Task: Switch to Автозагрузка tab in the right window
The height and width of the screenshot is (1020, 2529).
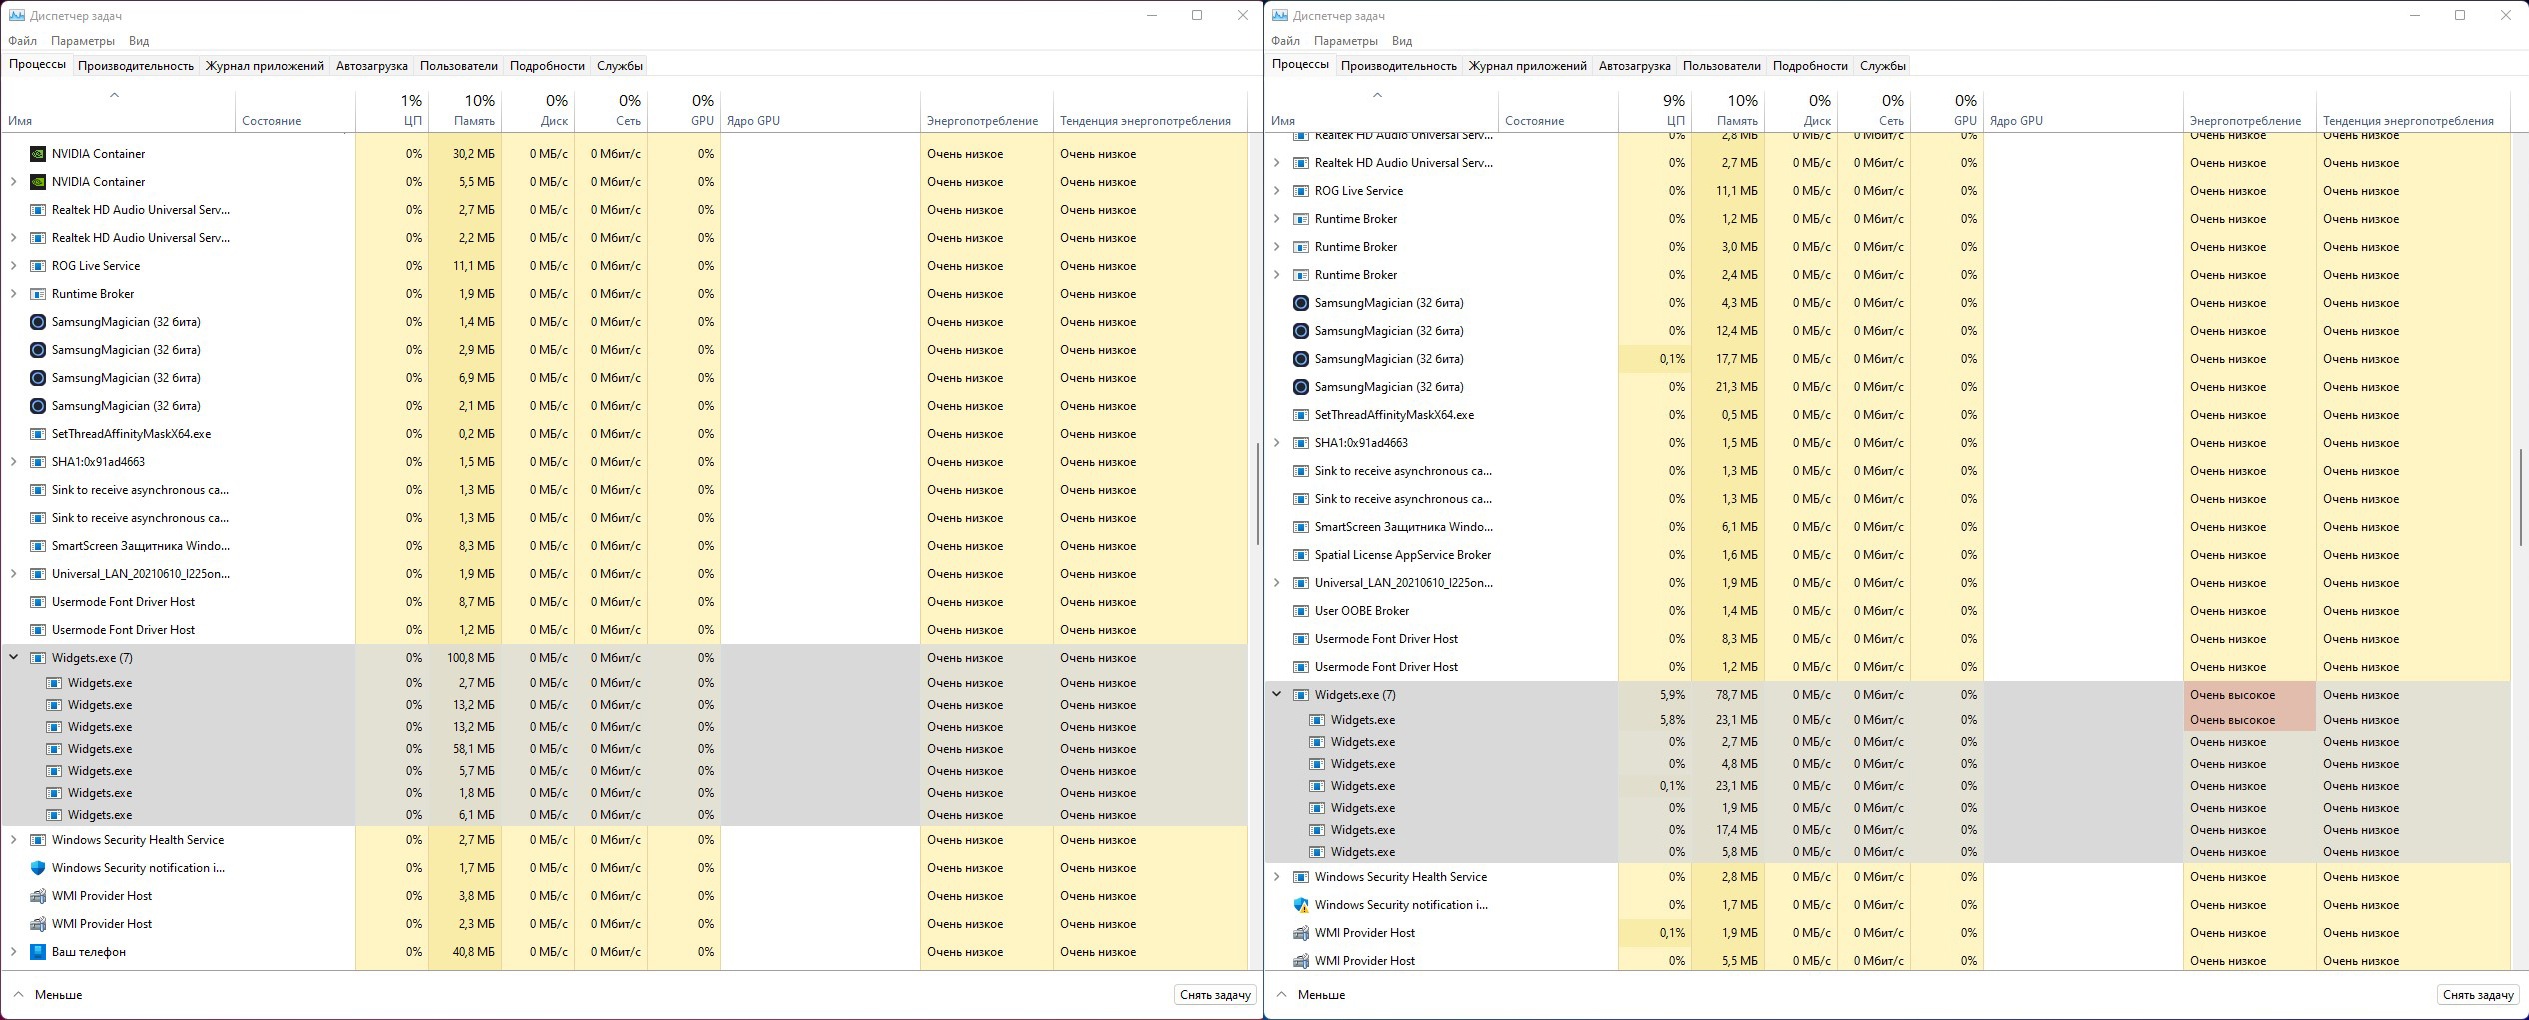Action: pos(1634,66)
